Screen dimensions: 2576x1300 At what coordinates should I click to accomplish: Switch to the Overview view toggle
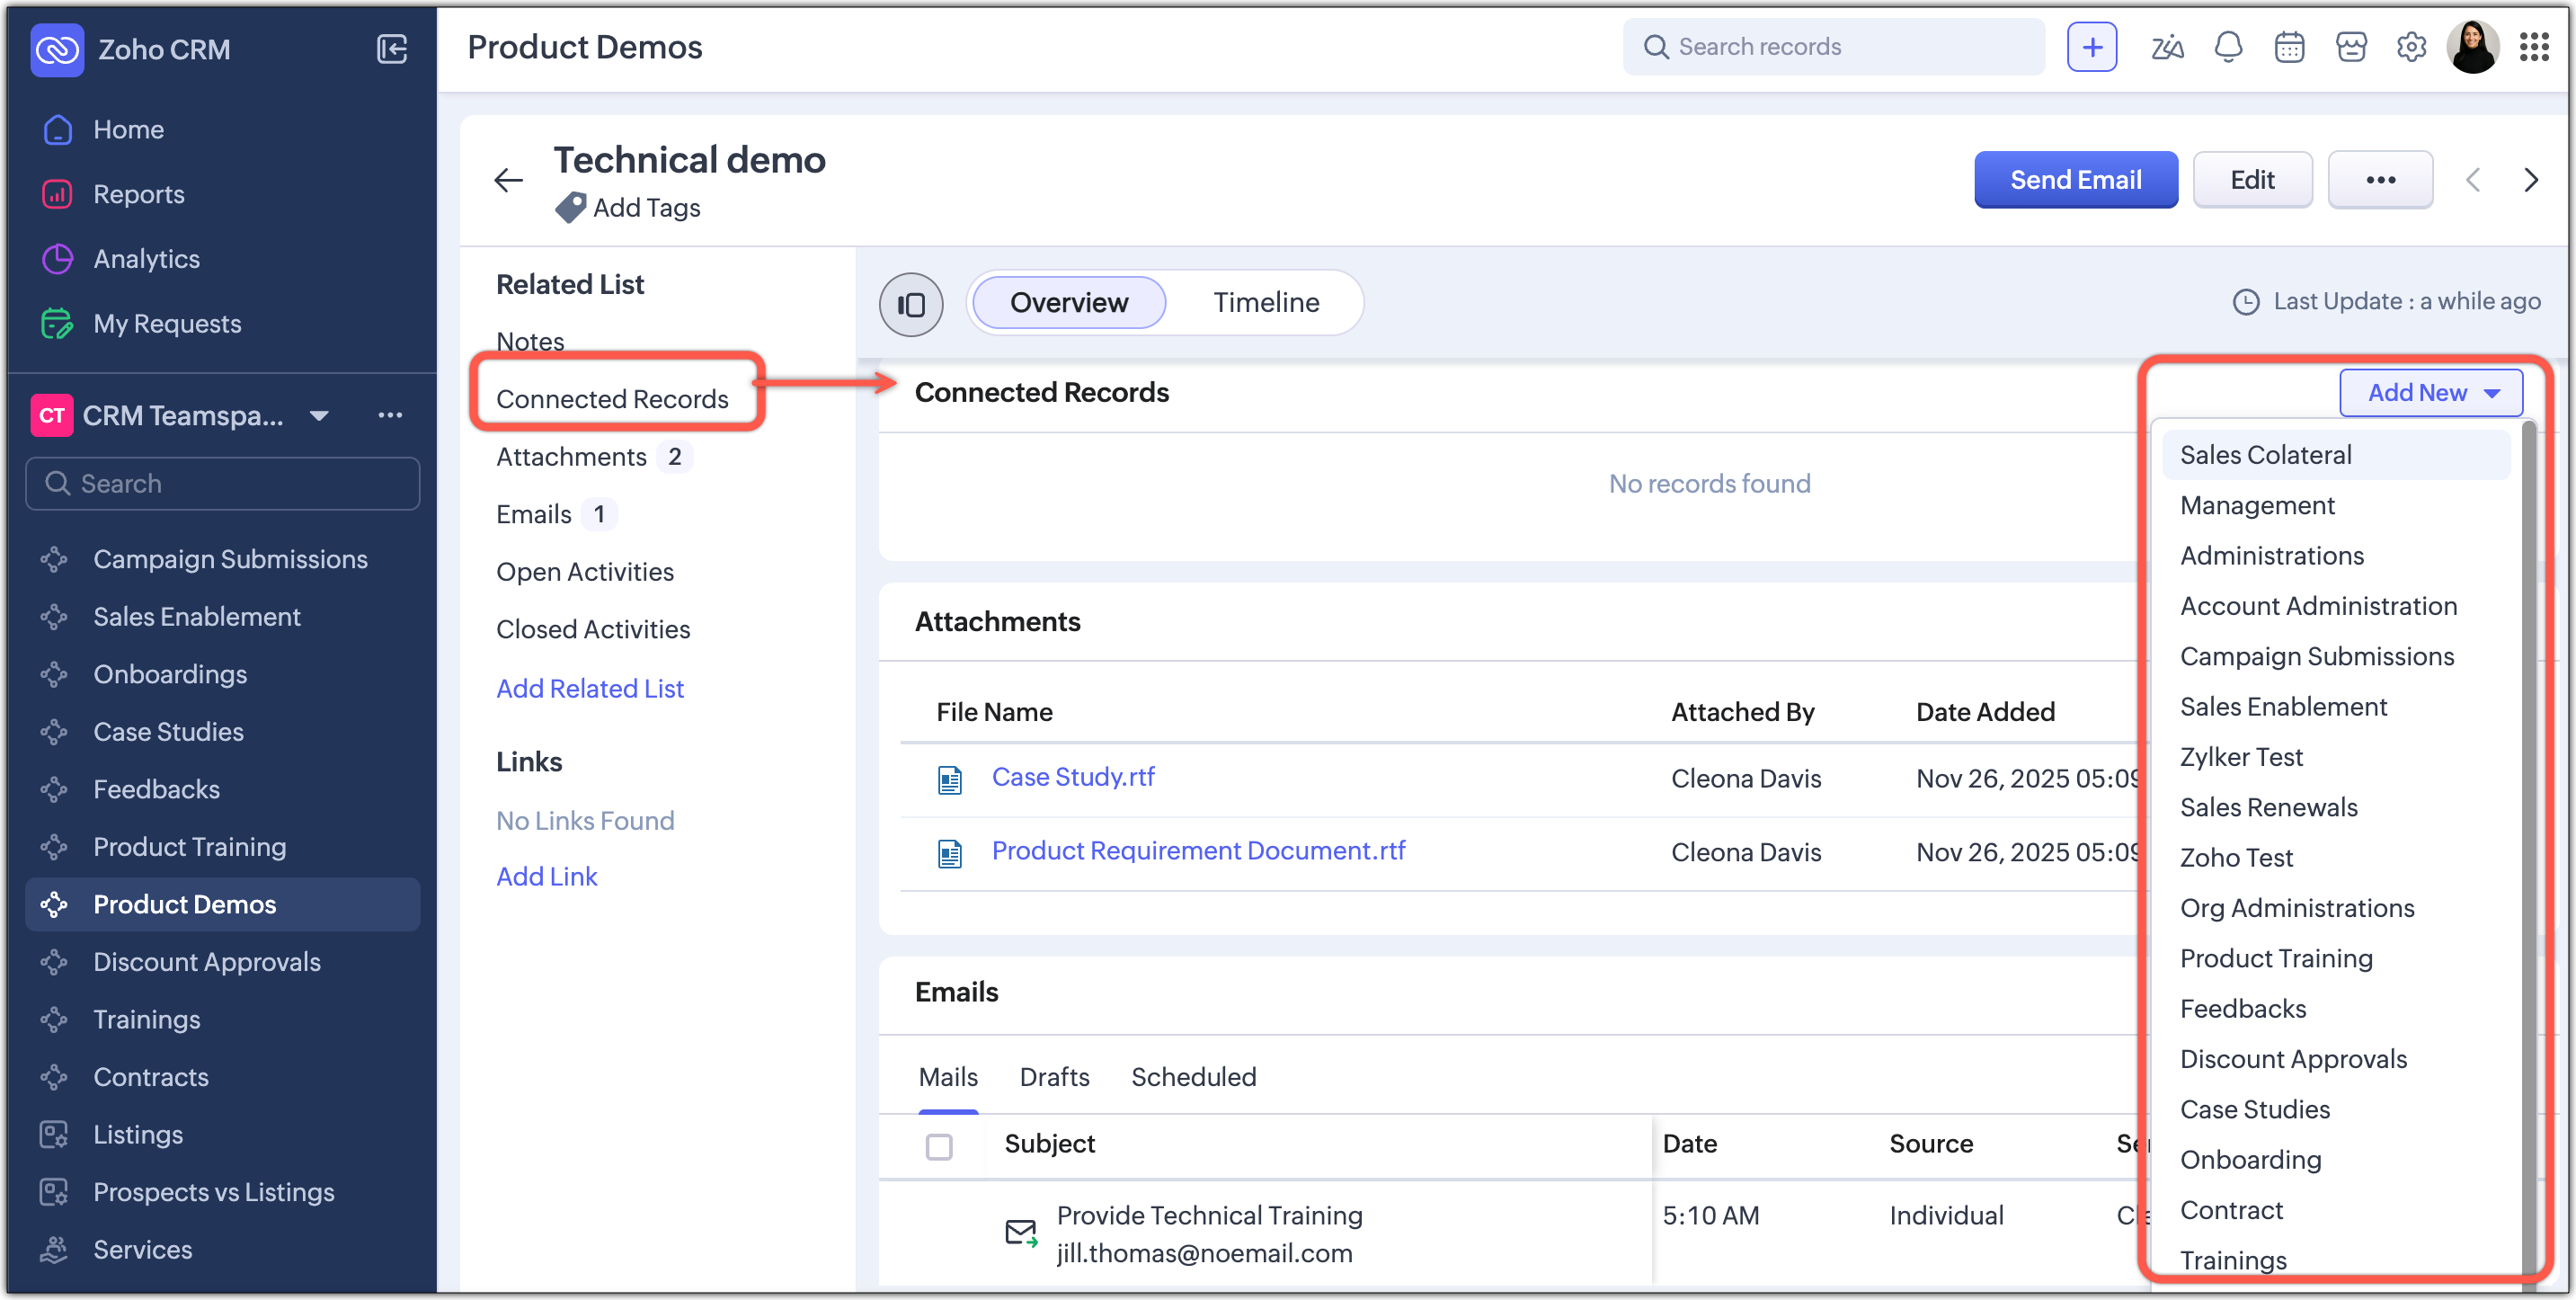click(x=1068, y=303)
